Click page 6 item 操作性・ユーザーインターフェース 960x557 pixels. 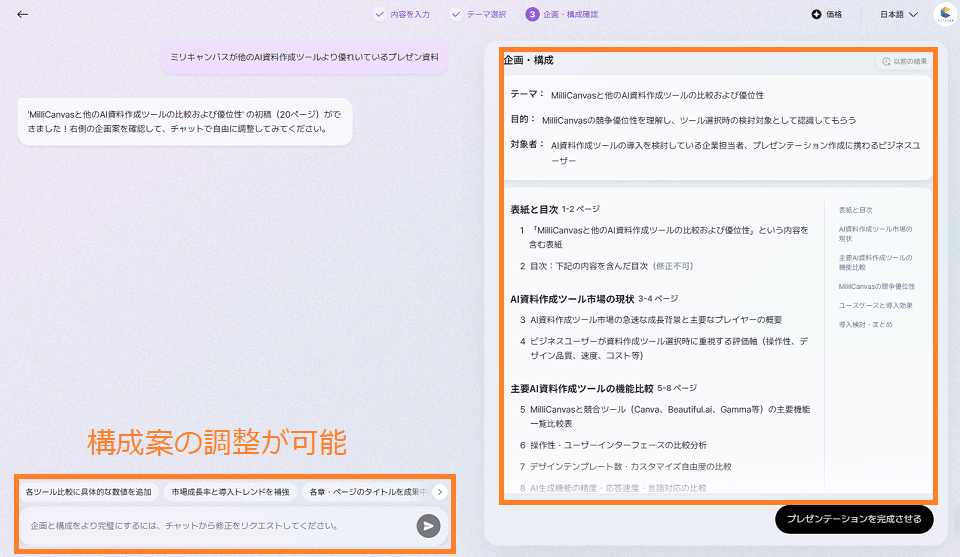[613, 445]
